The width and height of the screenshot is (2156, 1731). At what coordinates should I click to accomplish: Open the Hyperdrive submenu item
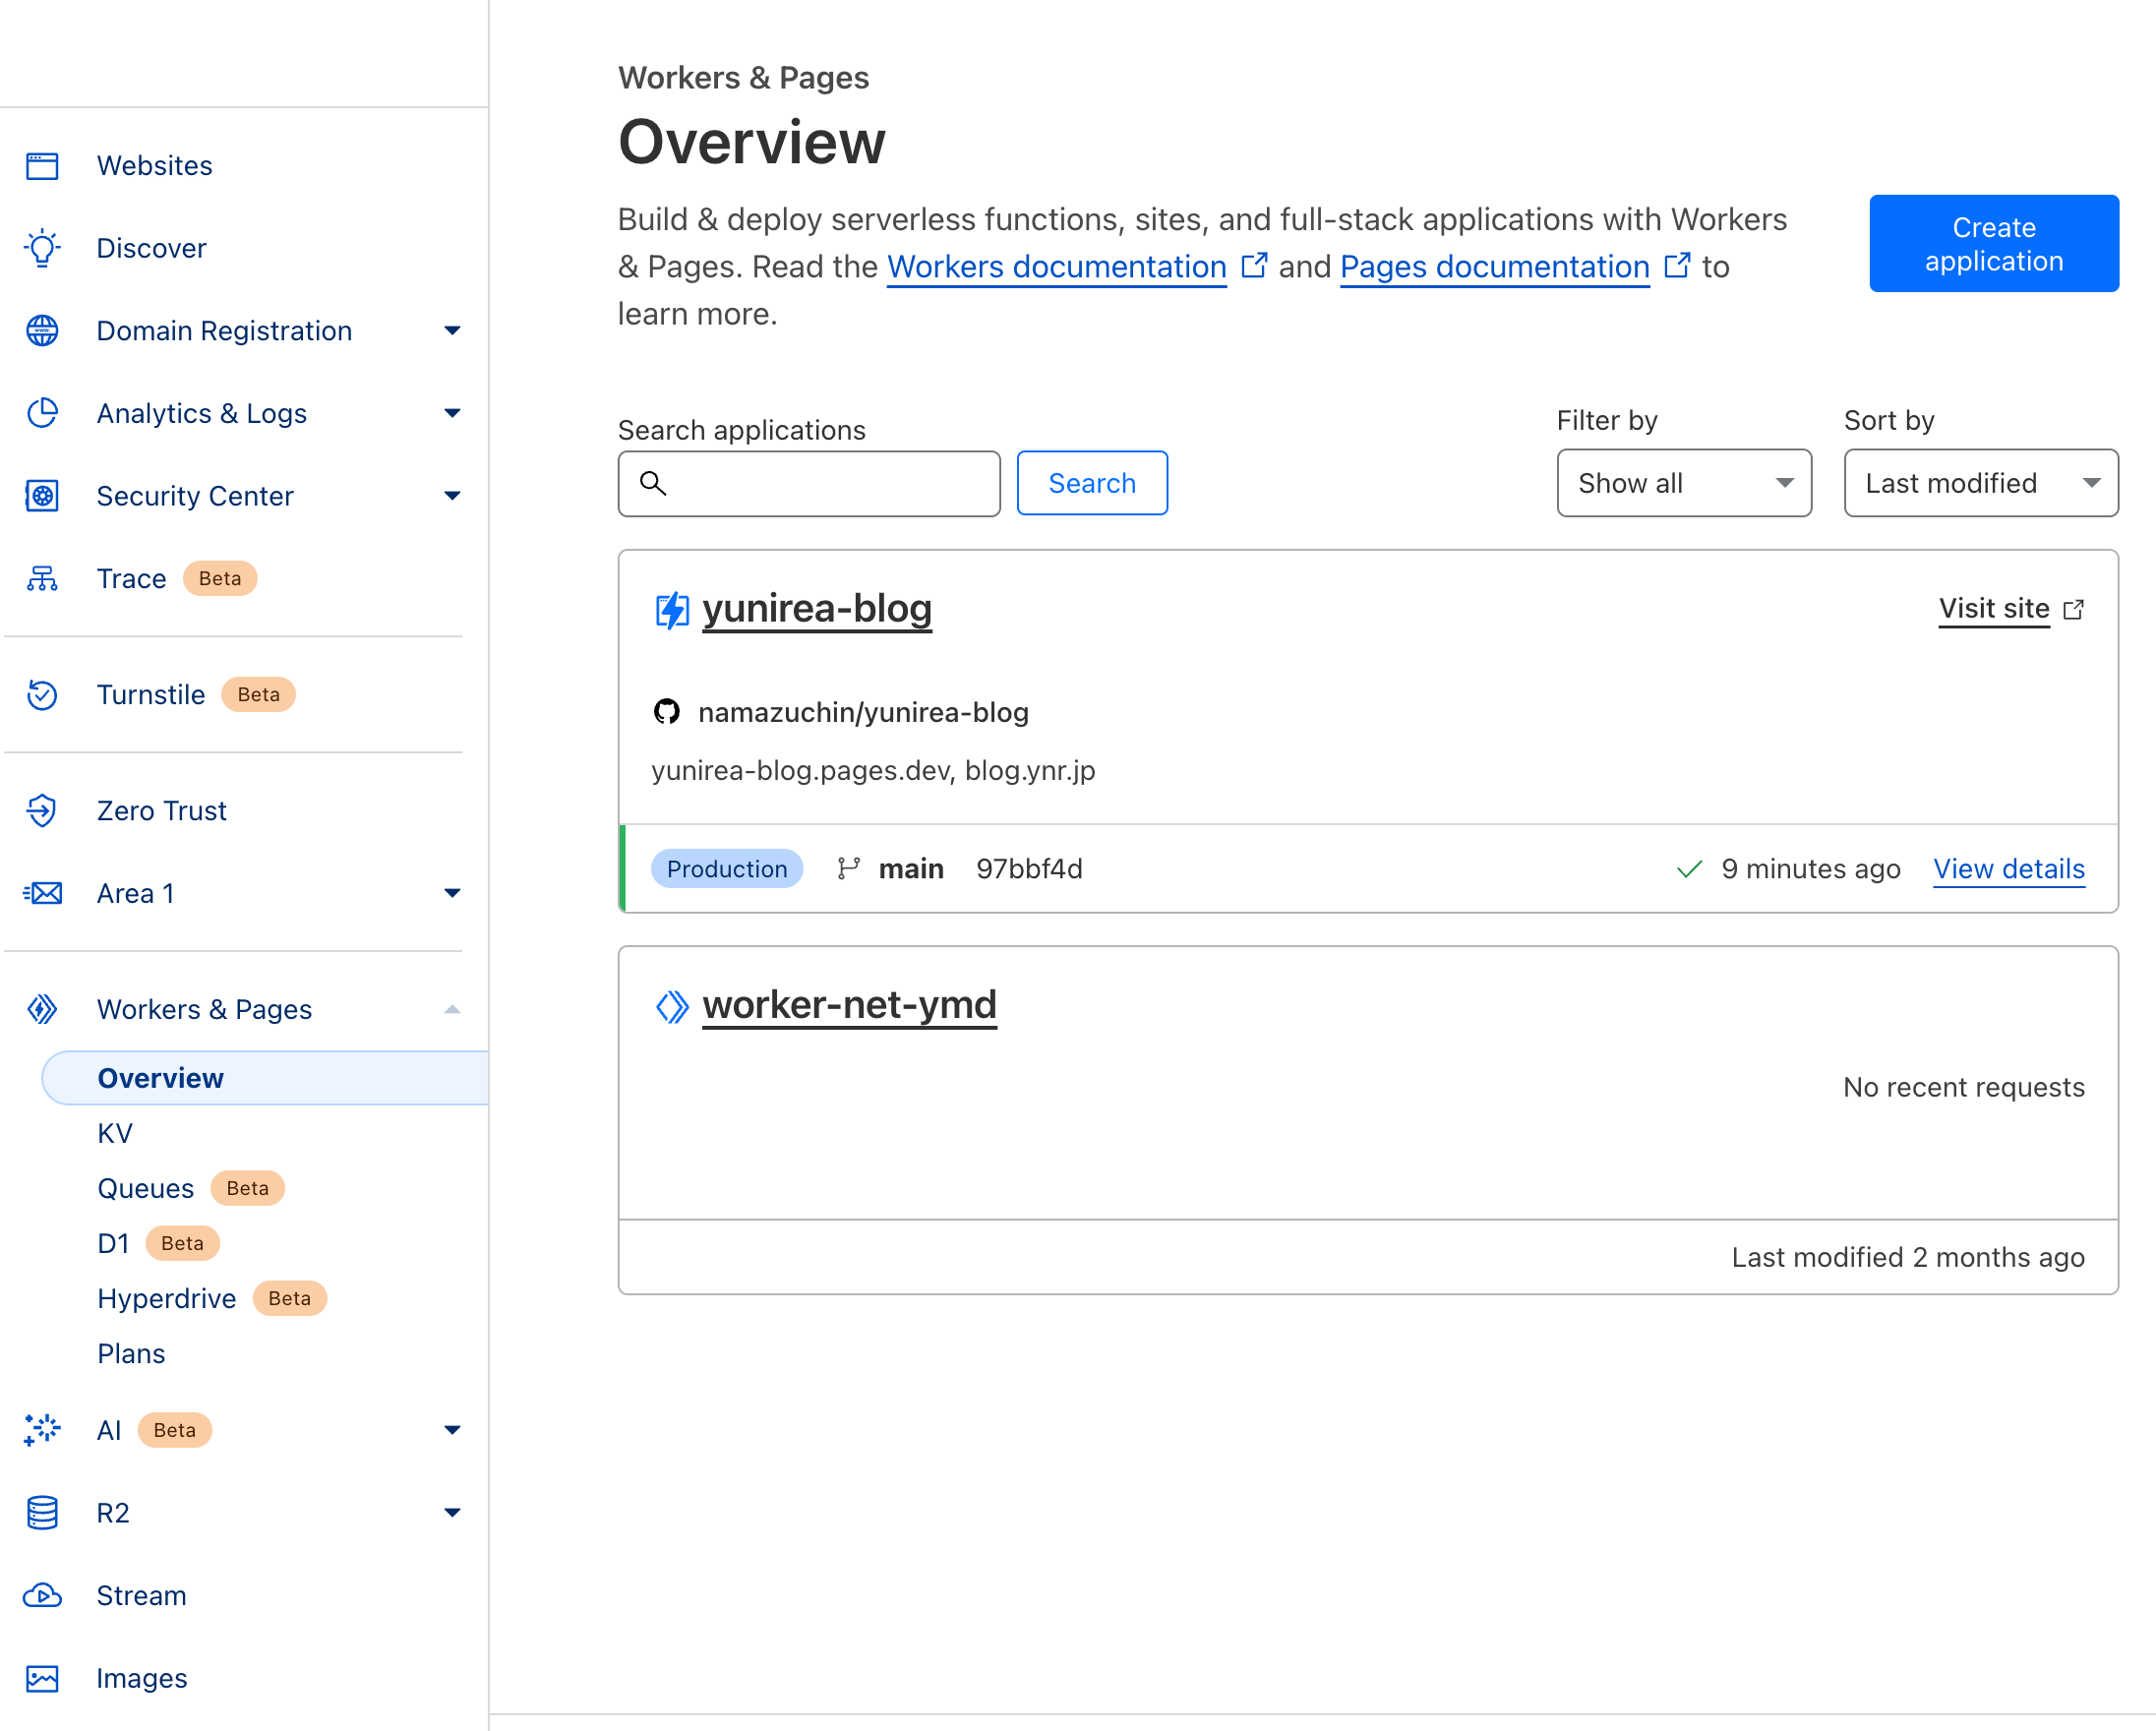[167, 1299]
